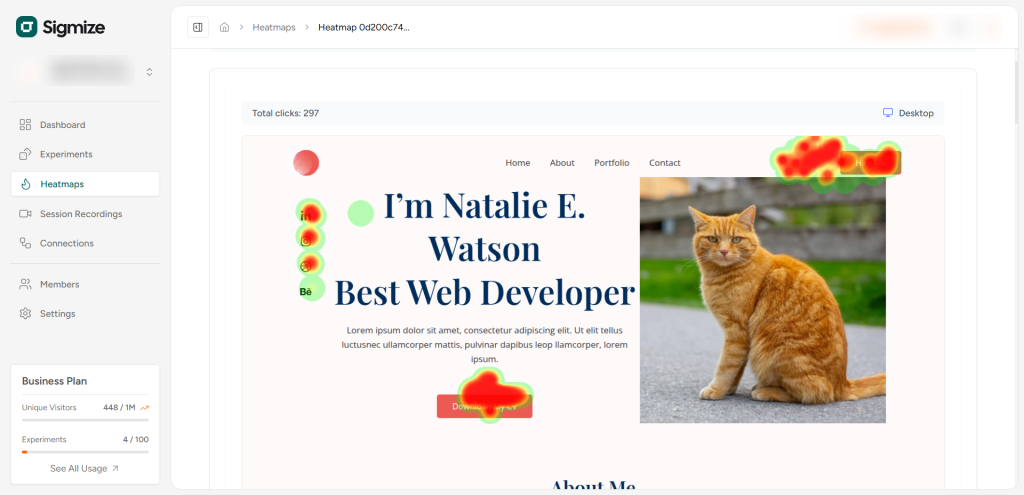Image resolution: width=1024 pixels, height=495 pixels.
Task: Click the Unique Visitors usage progress bar
Action: tap(85, 420)
